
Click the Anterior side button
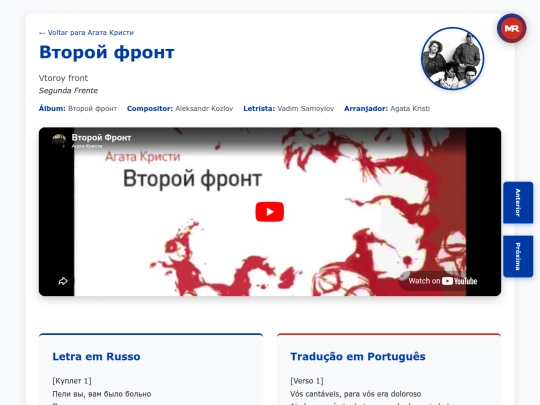point(518,202)
